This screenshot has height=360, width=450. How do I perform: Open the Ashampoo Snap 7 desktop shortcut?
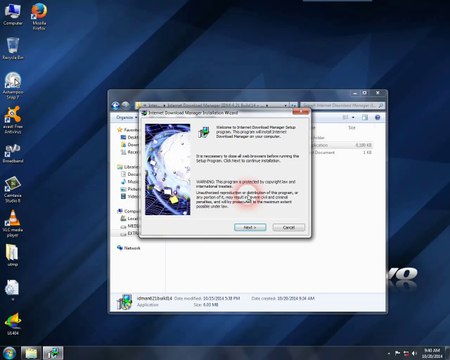click(13, 86)
